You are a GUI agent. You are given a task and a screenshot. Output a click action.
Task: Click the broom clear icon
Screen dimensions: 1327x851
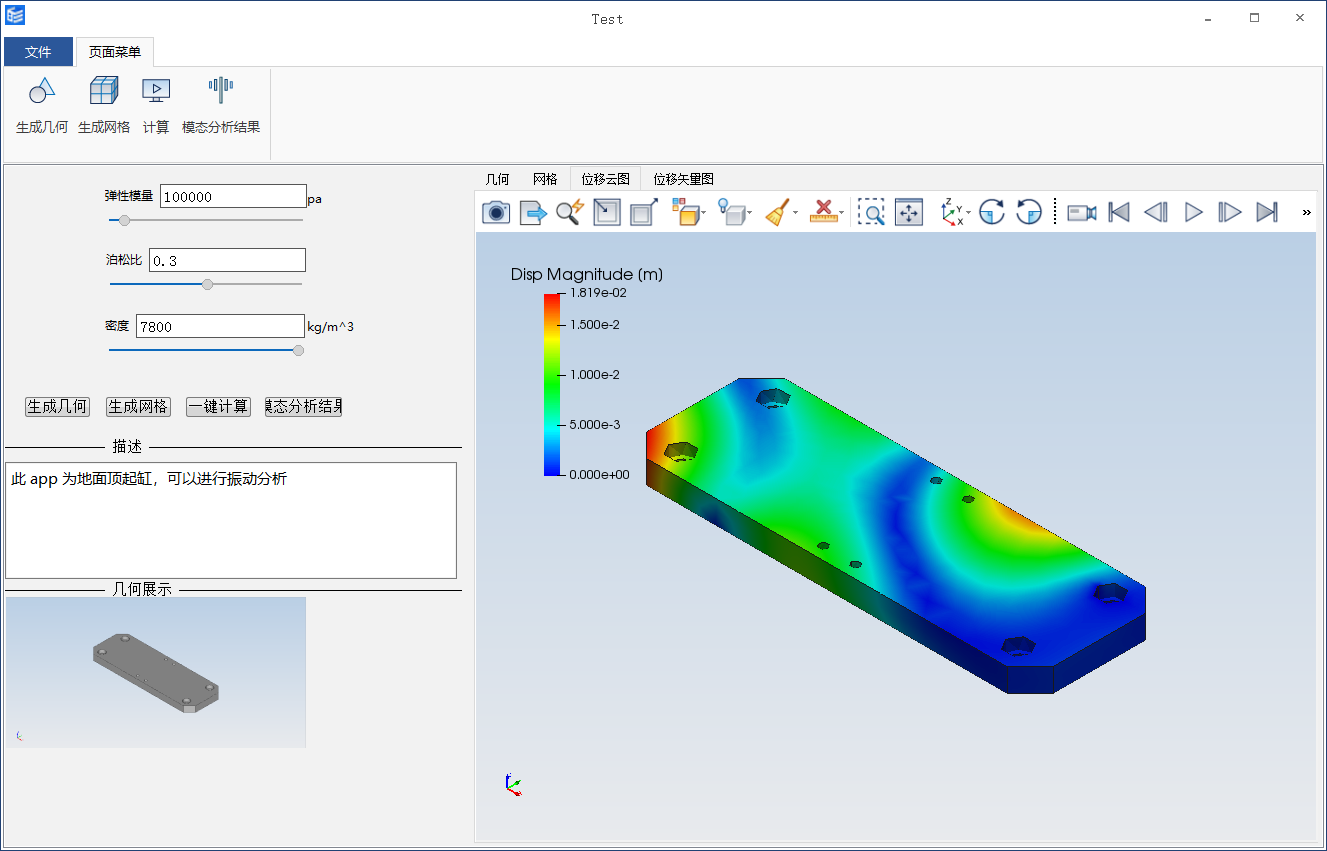[x=777, y=212]
